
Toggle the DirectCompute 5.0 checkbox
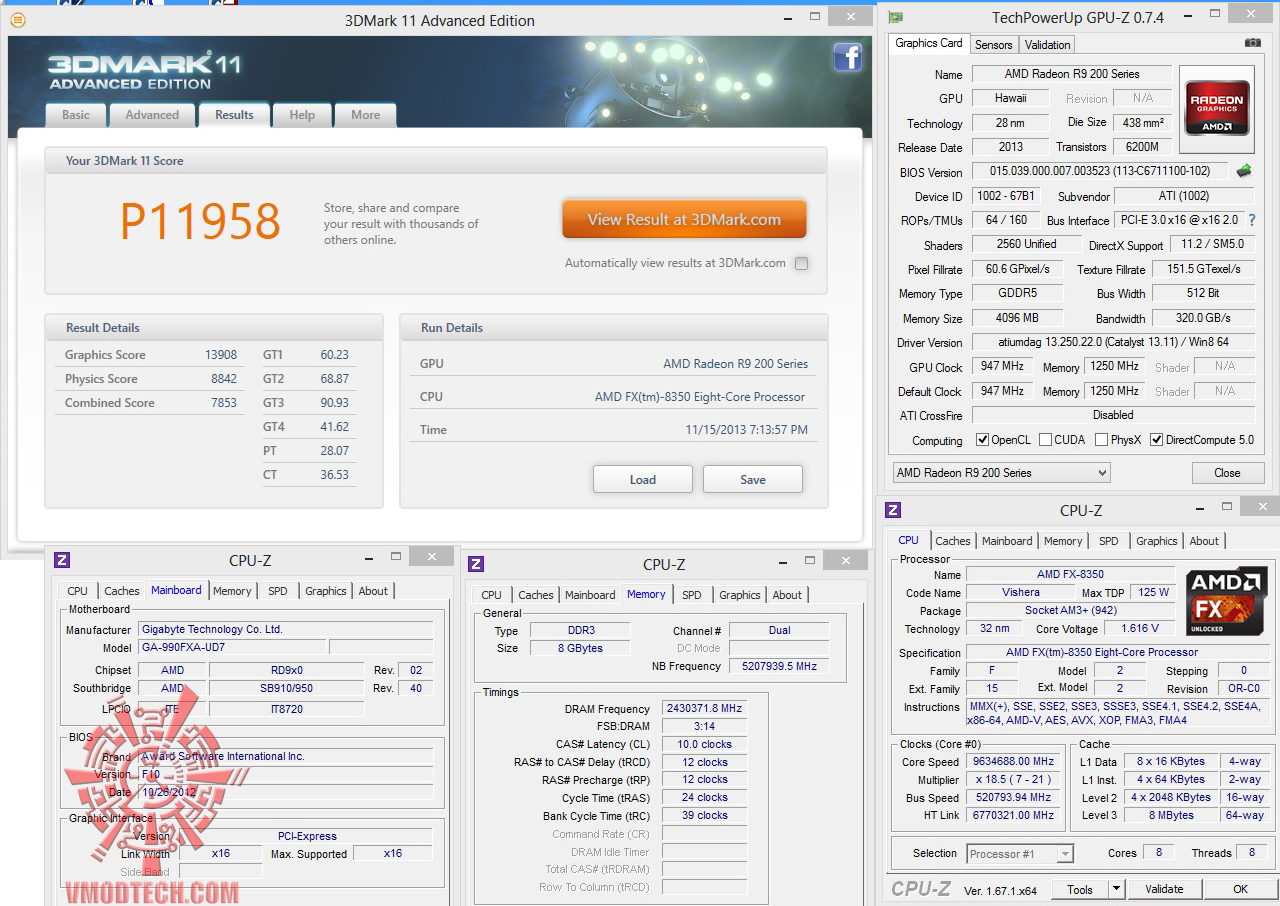[x=1156, y=440]
